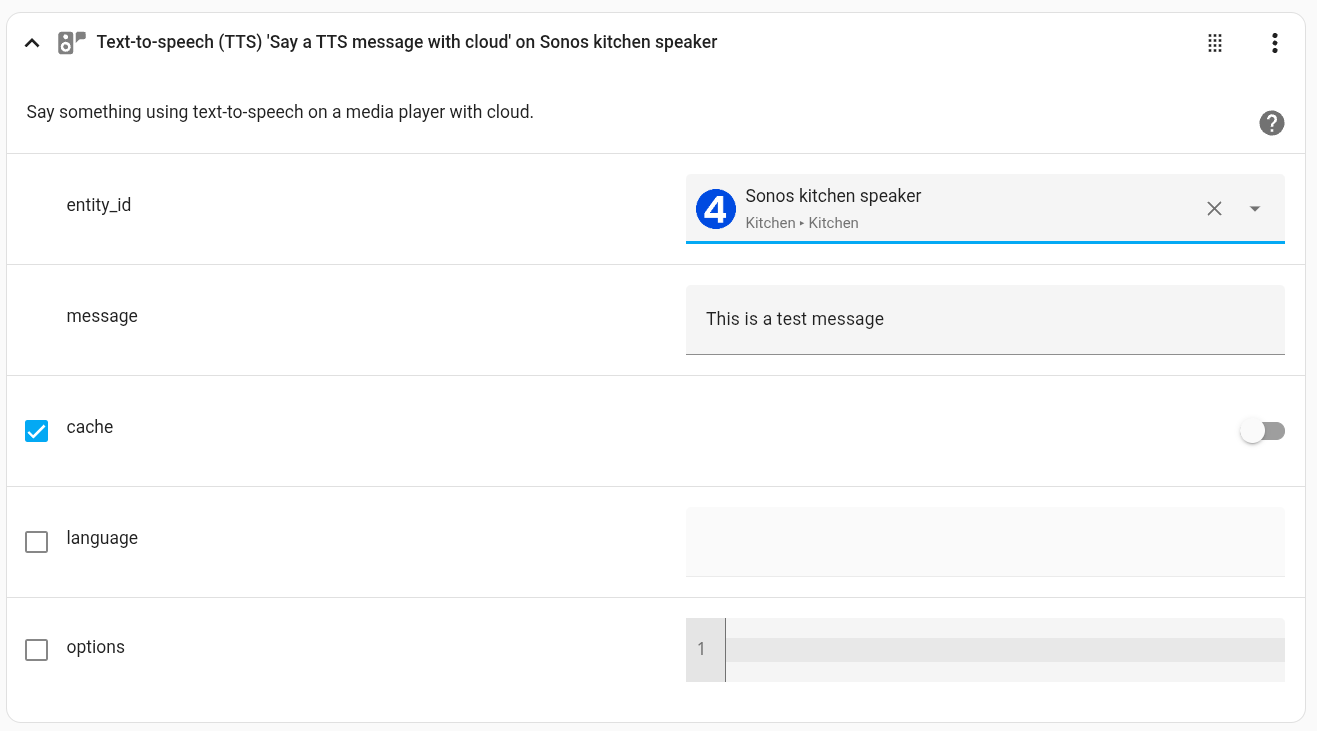Open the service help question mark
Image resolution: width=1317 pixels, height=731 pixels.
click(1271, 123)
